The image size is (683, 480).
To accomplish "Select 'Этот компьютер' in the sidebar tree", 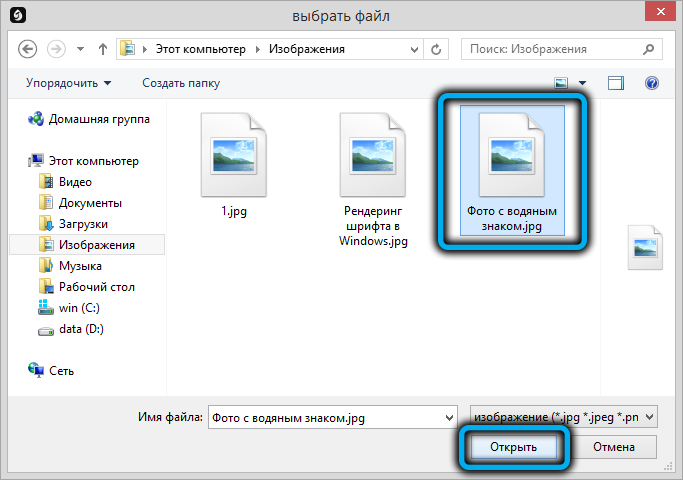I will (x=94, y=161).
